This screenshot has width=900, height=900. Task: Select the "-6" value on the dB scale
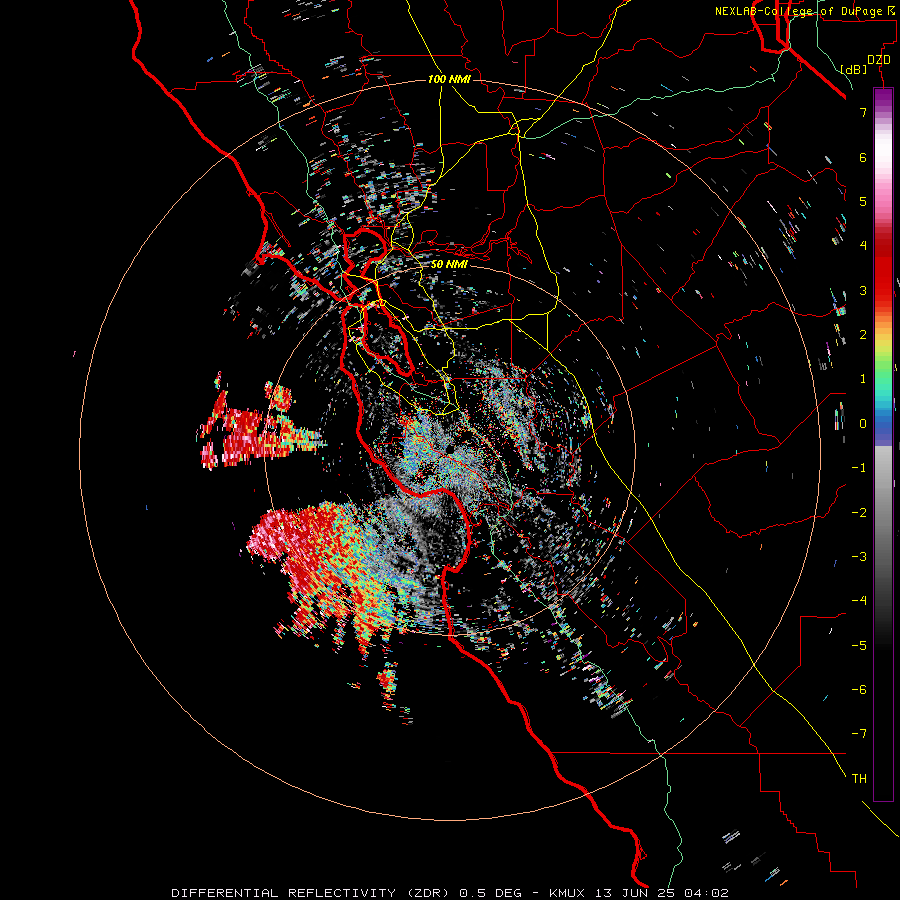click(x=859, y=690)
